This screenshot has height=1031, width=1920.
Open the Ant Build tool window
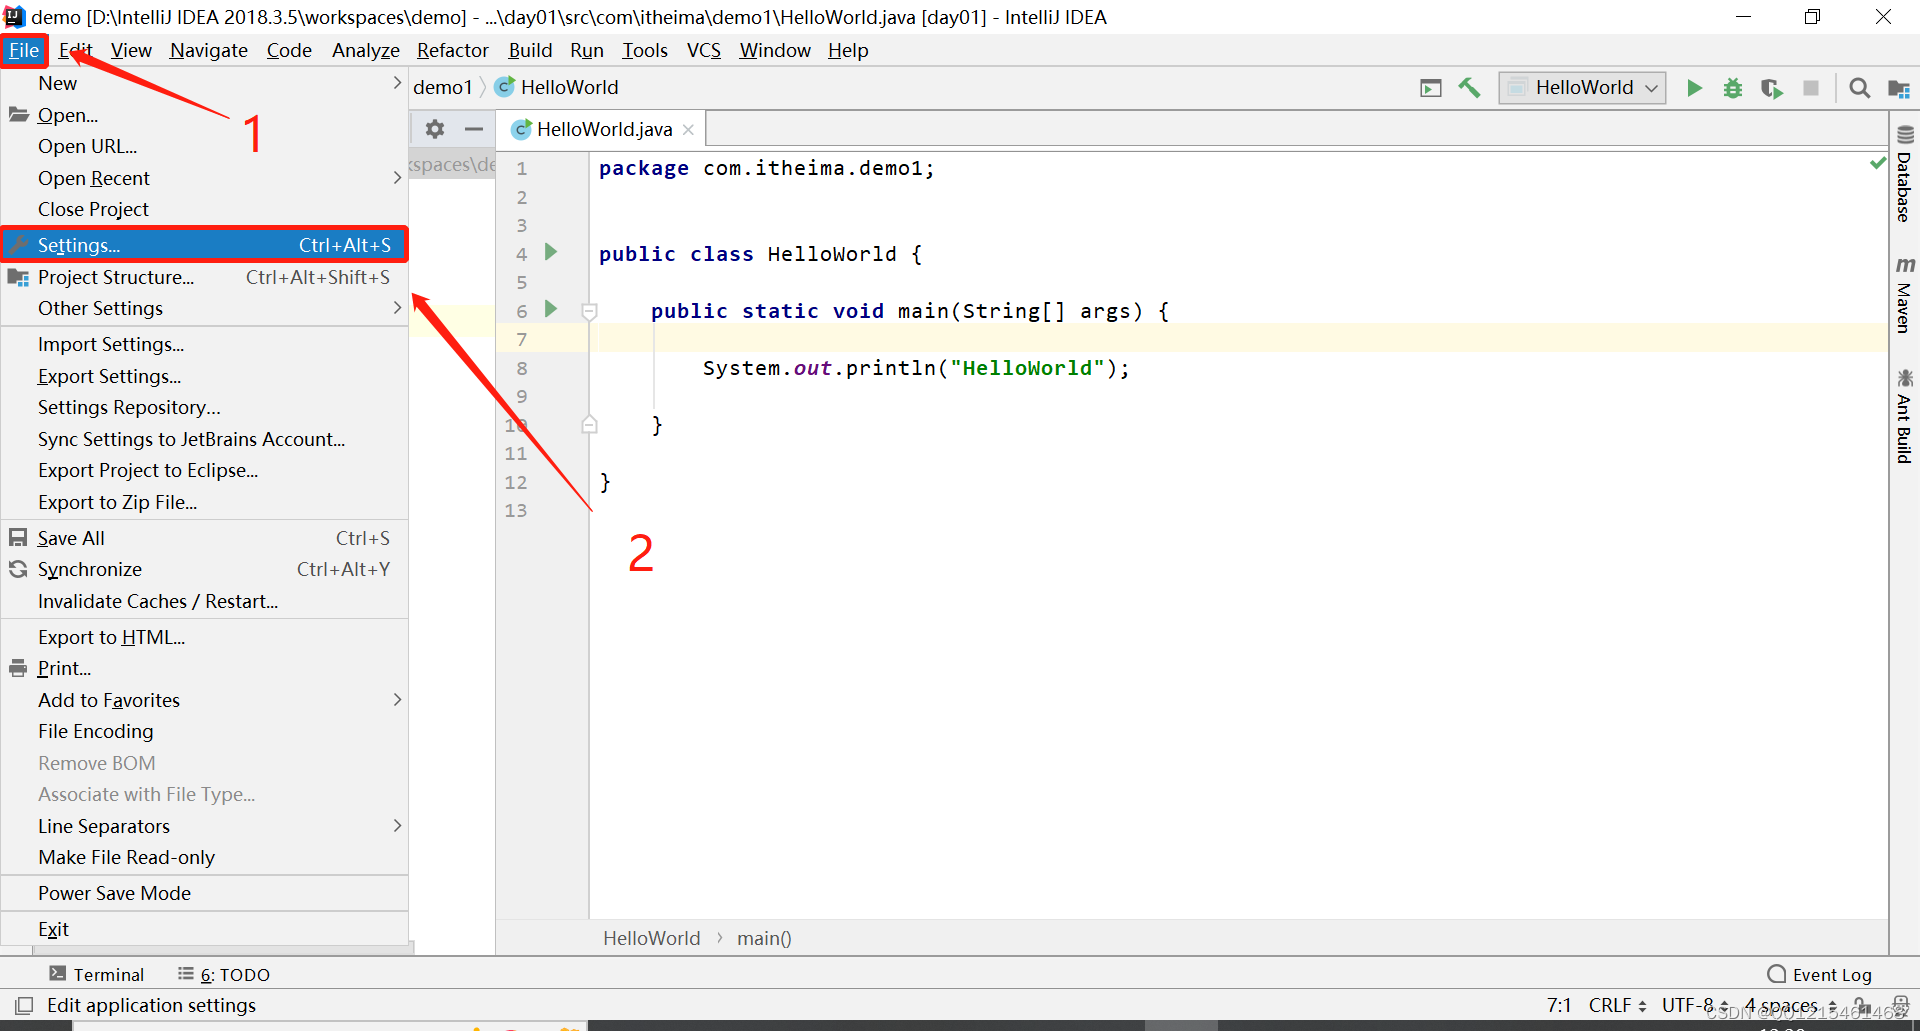click(x=1904, y=416)
